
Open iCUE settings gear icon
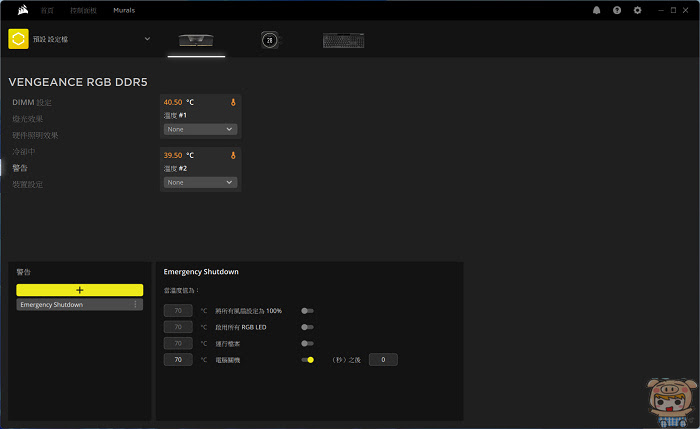pos(638,10)
